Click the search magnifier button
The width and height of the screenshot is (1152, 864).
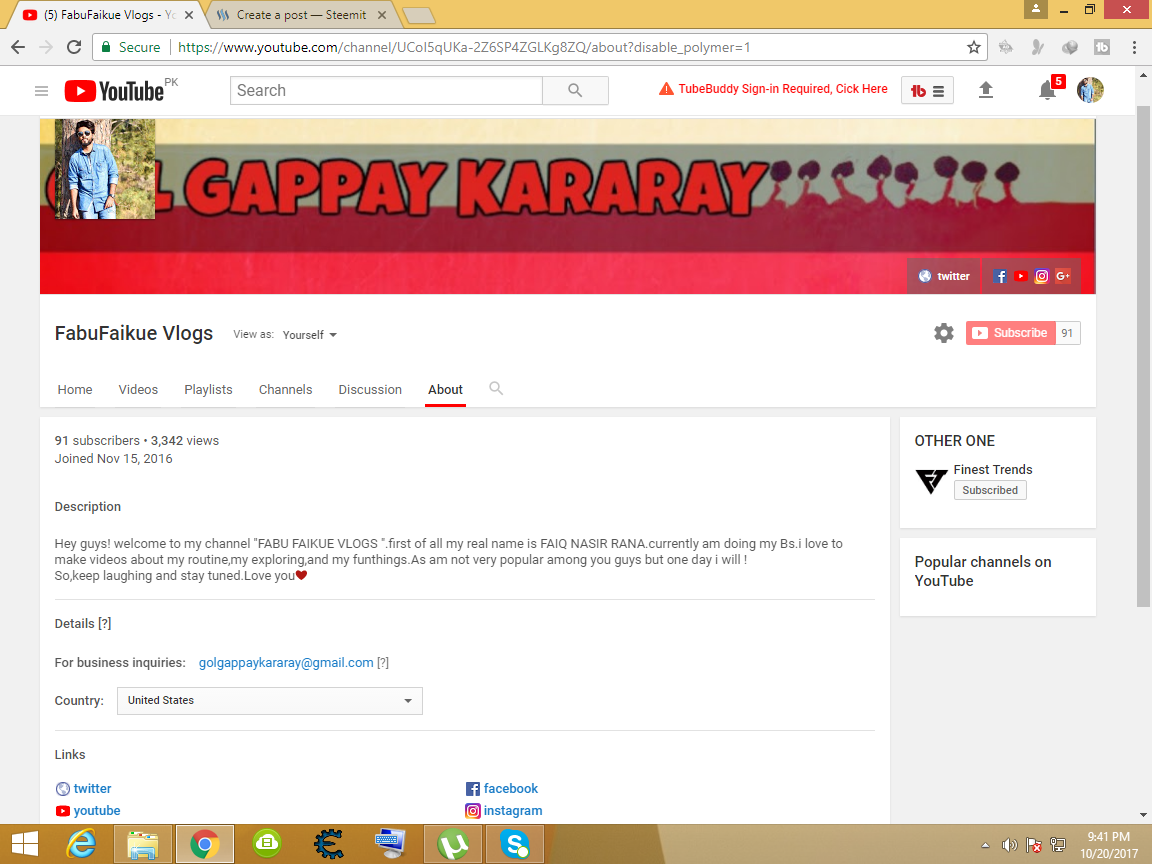575,90
